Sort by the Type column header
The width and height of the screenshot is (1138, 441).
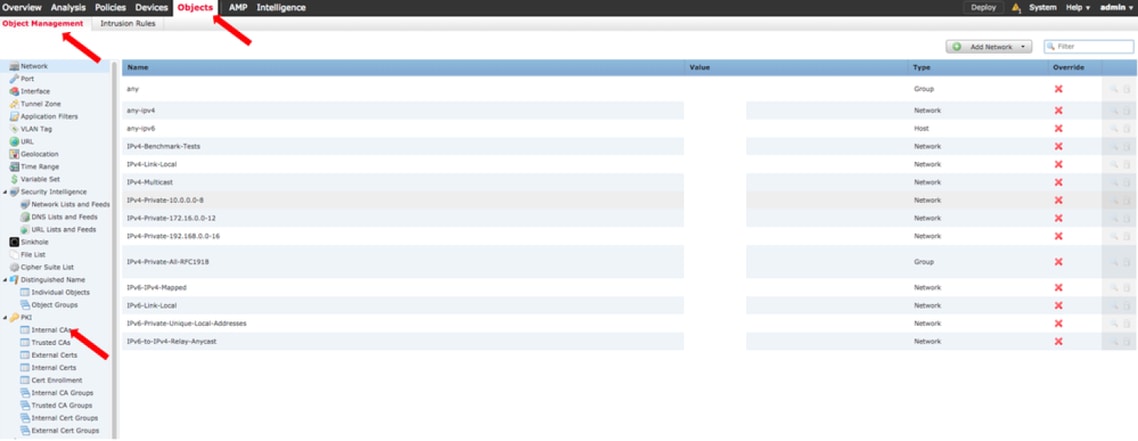922,67
